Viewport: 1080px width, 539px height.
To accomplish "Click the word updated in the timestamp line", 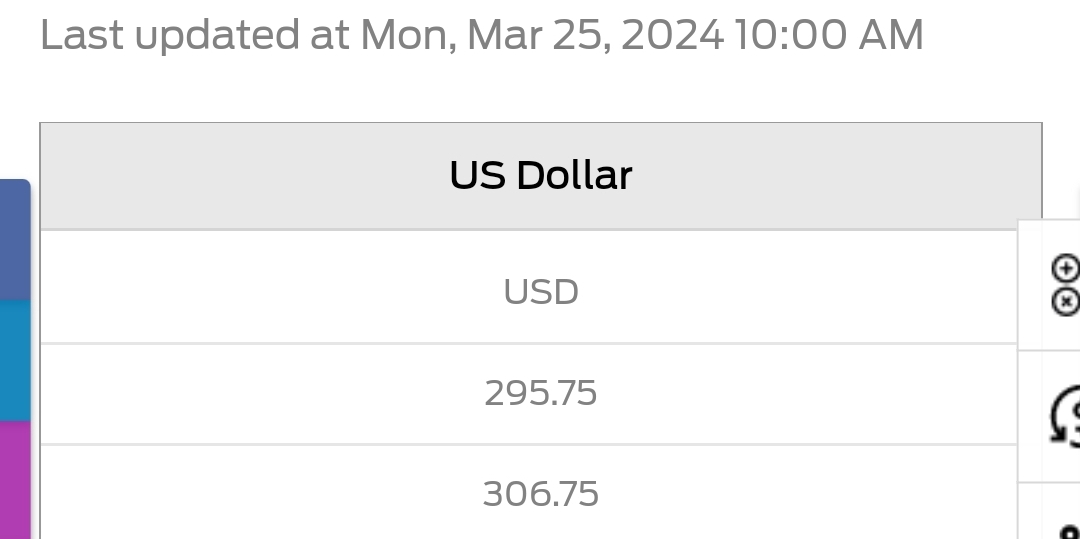I will (x=217, y=36).
